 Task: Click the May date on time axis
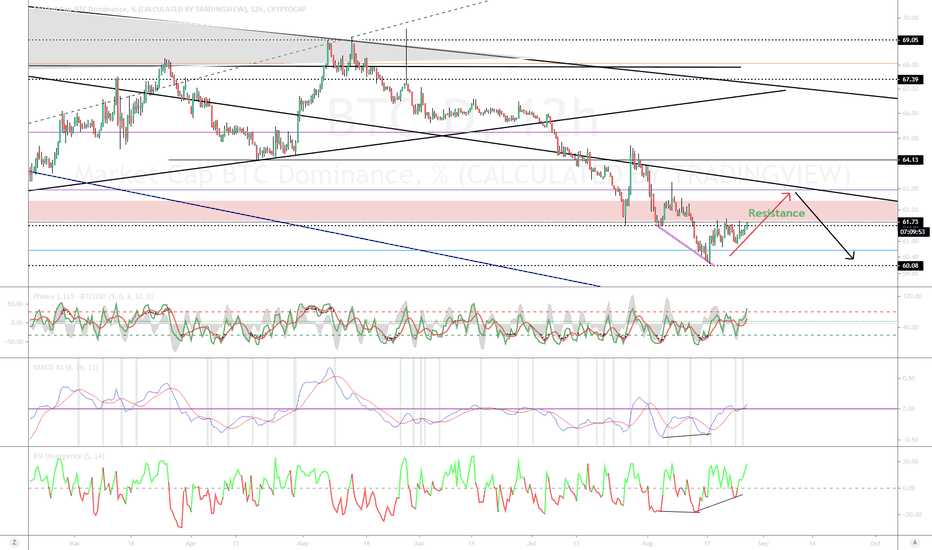[303, 543]
